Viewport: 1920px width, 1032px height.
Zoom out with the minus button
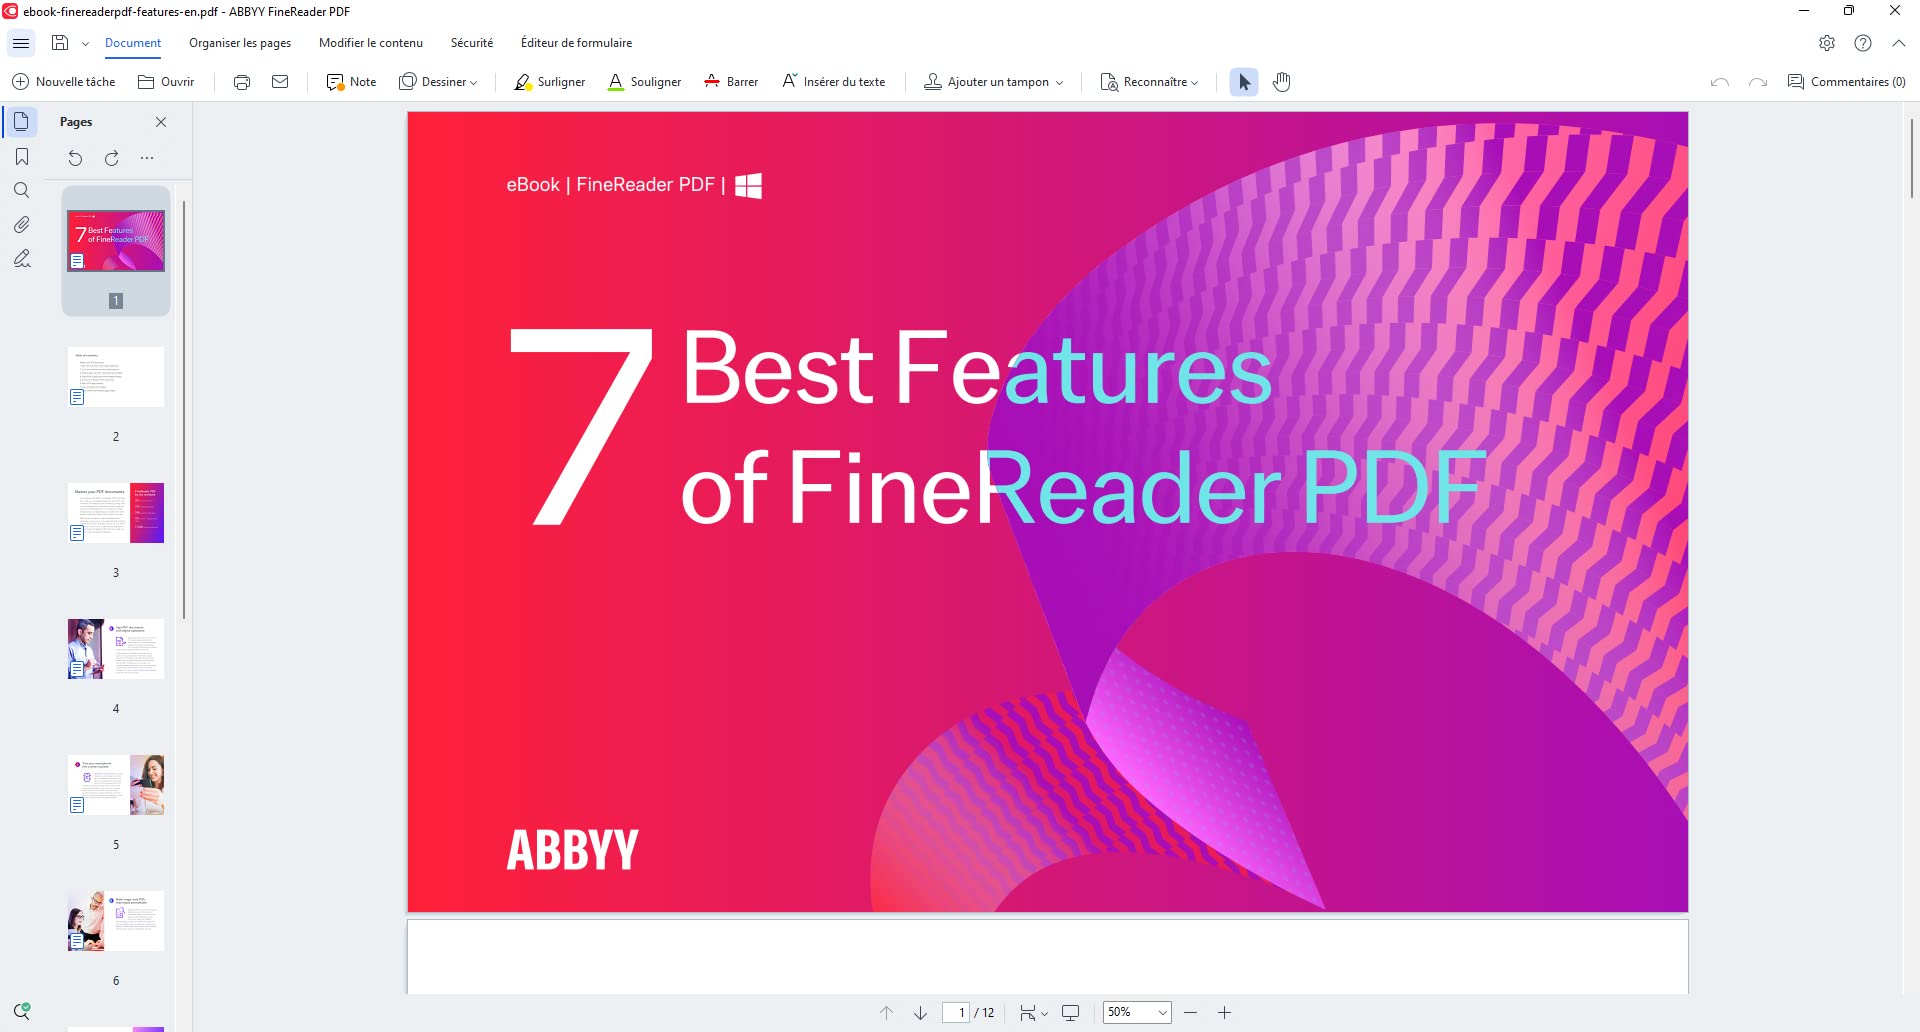(1190, 1013)
